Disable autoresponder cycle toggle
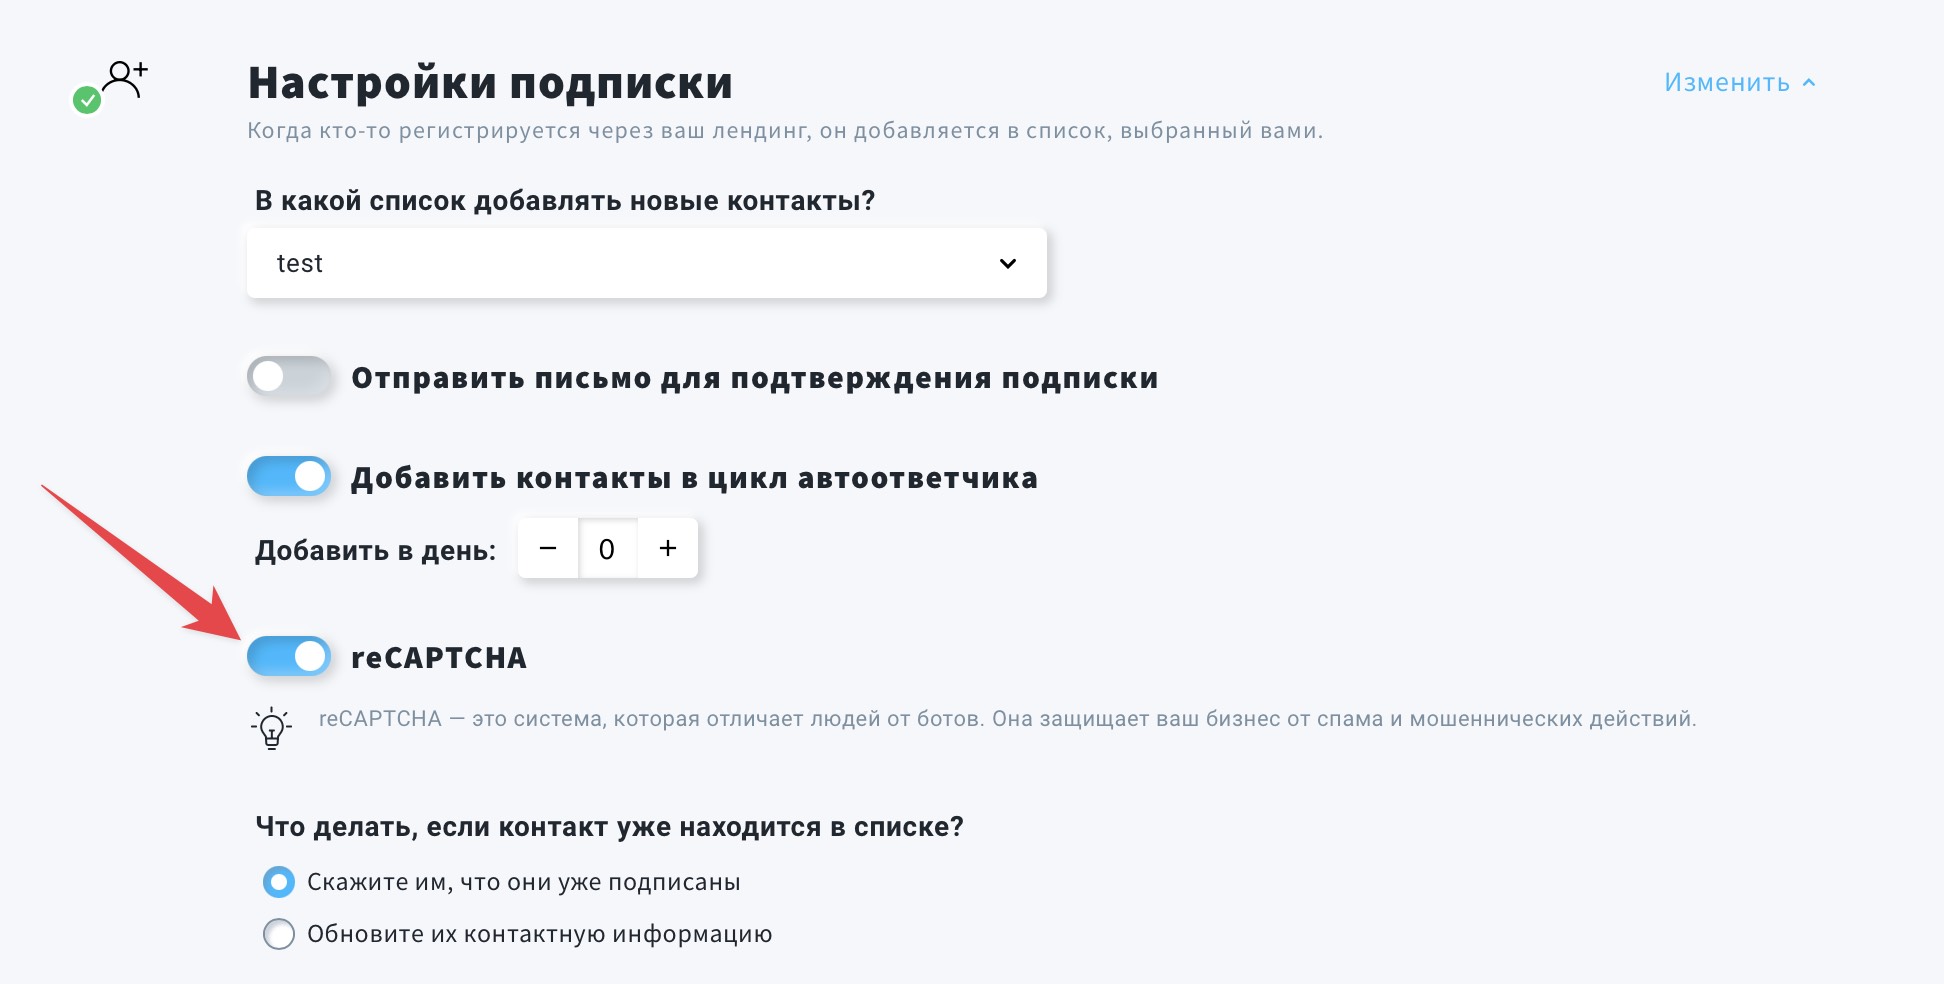 [289, 477]
